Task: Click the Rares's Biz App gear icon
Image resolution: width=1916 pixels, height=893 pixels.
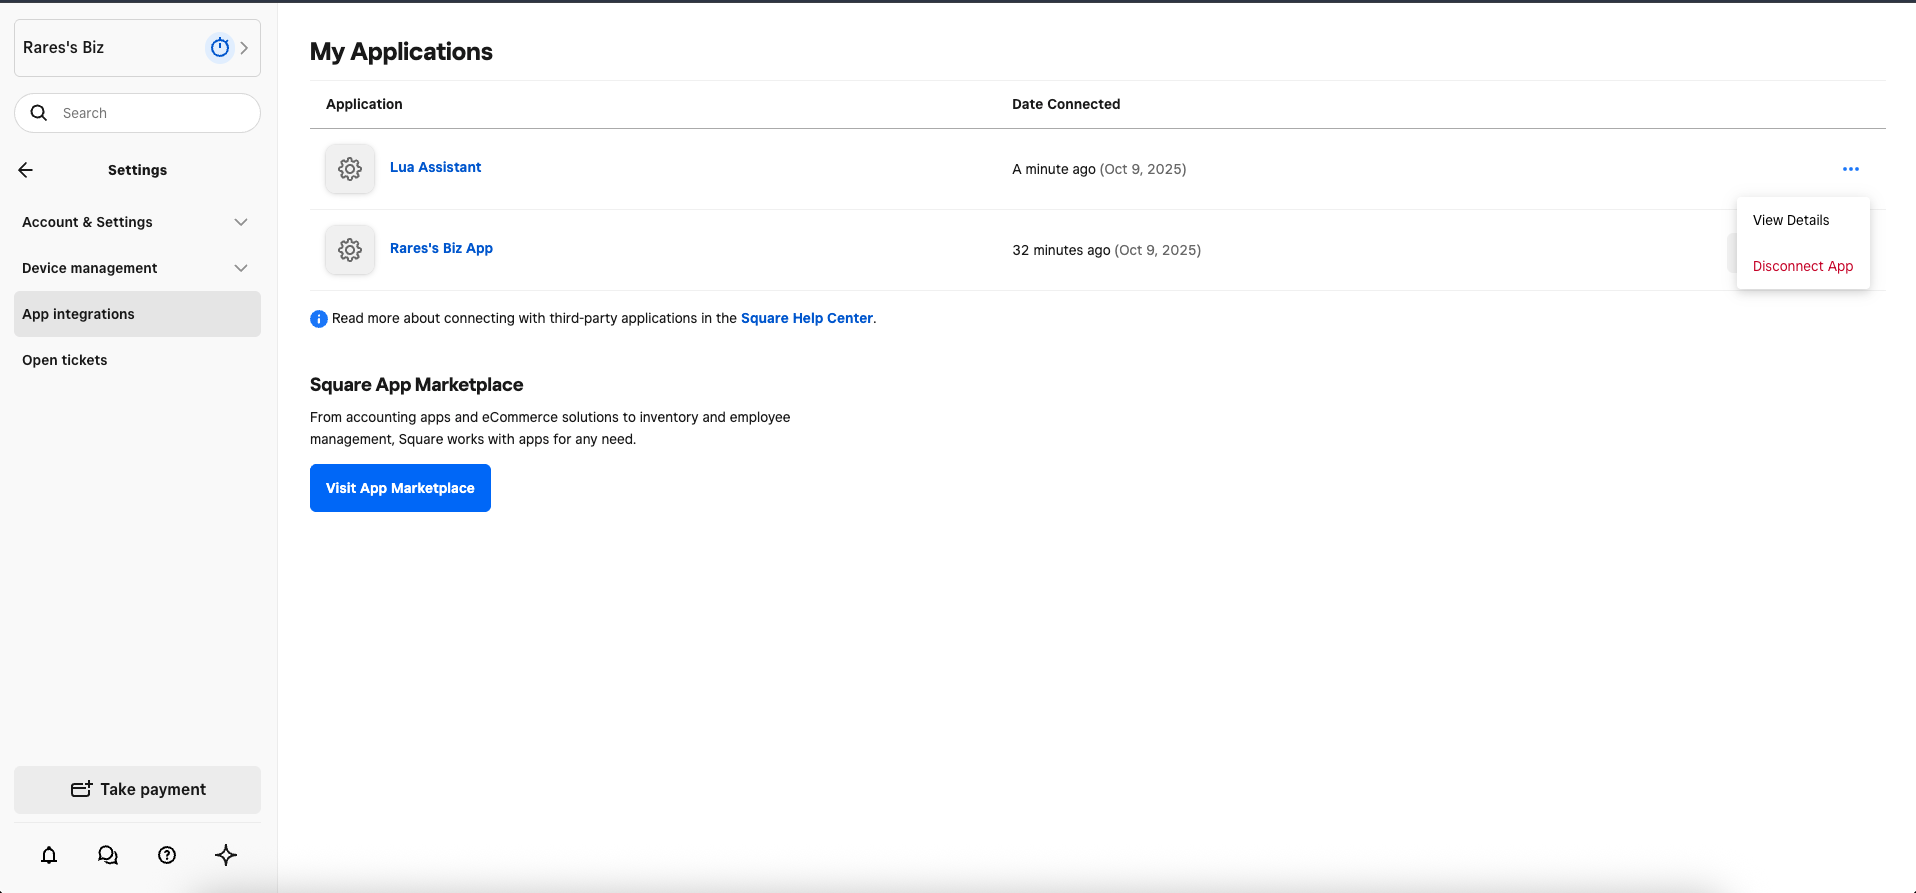Action: pos(350,250)
